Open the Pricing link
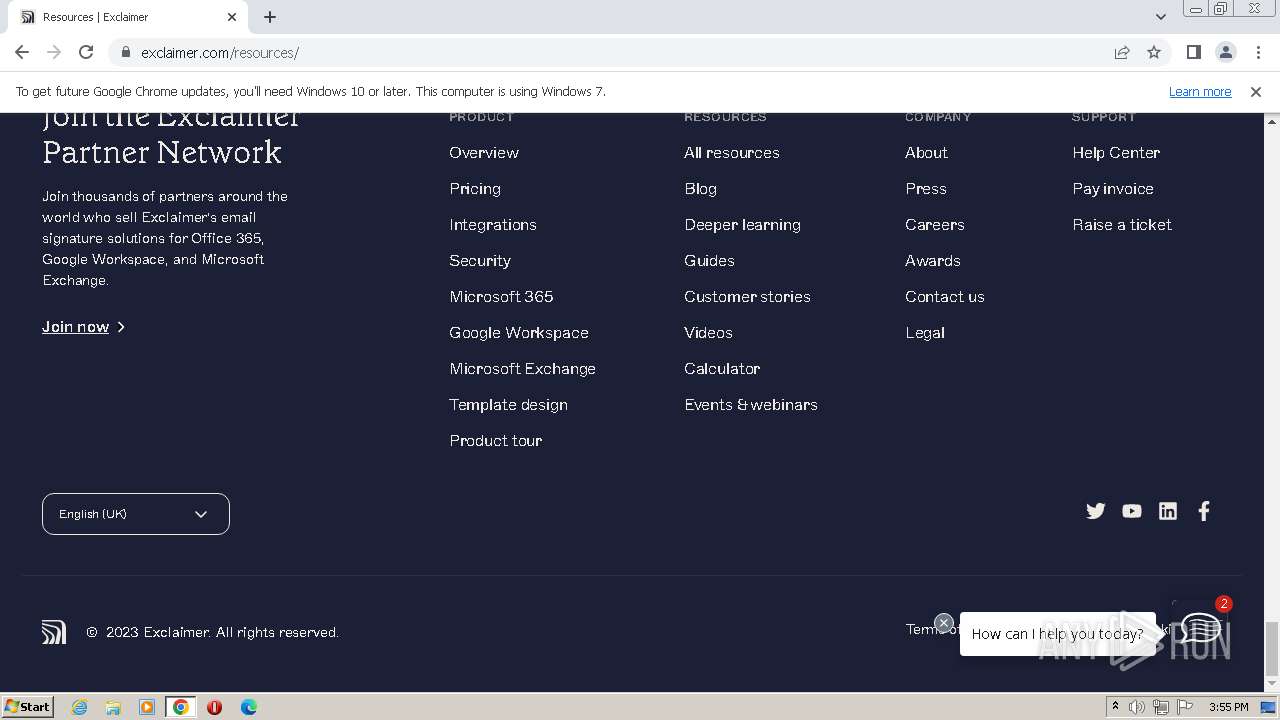The image size is (1280, 720). click(x=475, y=189)
